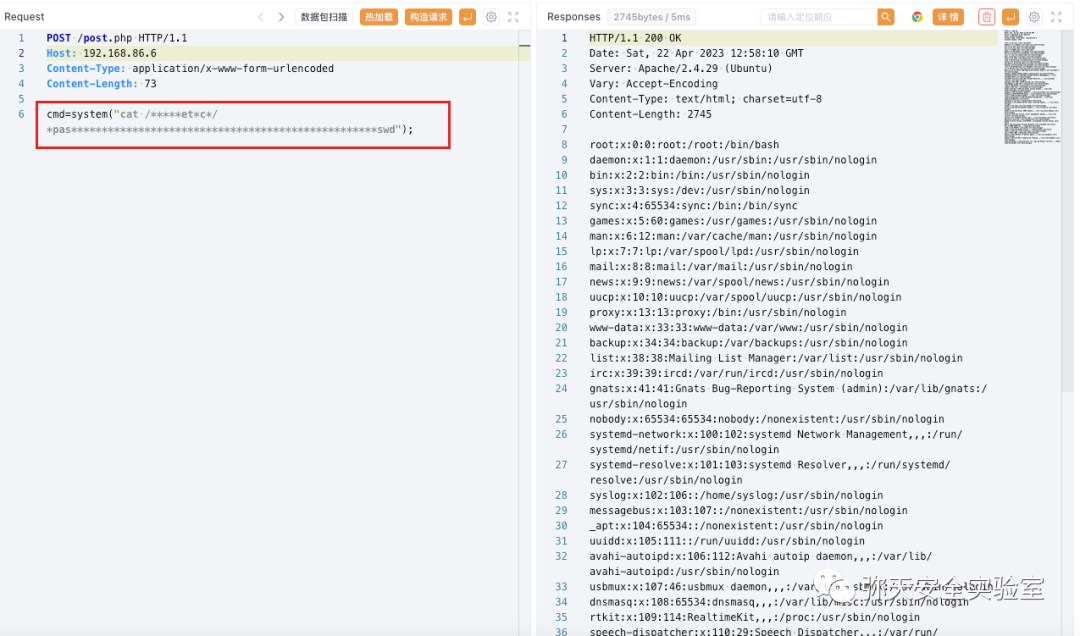
Task: Click the Host: 192.168.86.6 header line
Action: click(x=101, y=53)
